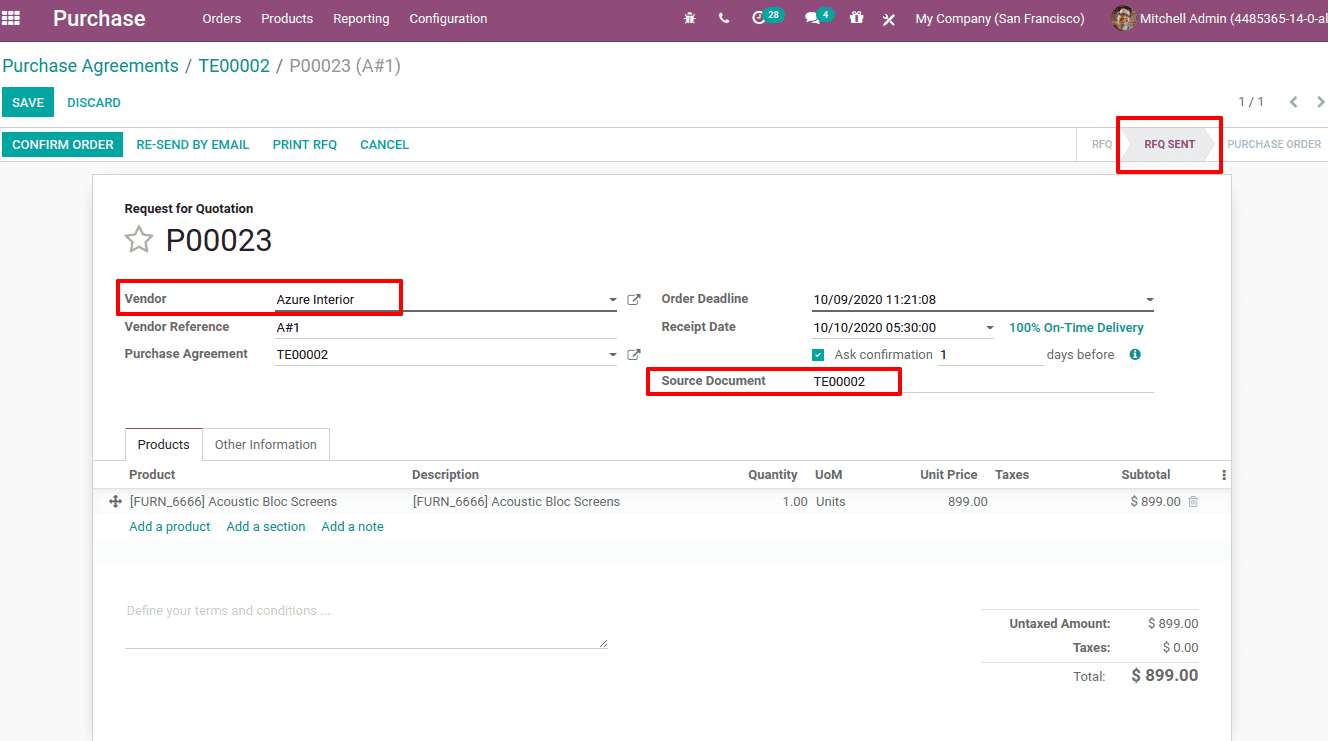The height and width of the screenshot is (741, 1328).
Task: Go to TE00002 breadcrumb link
Action: tap(234, 66)
